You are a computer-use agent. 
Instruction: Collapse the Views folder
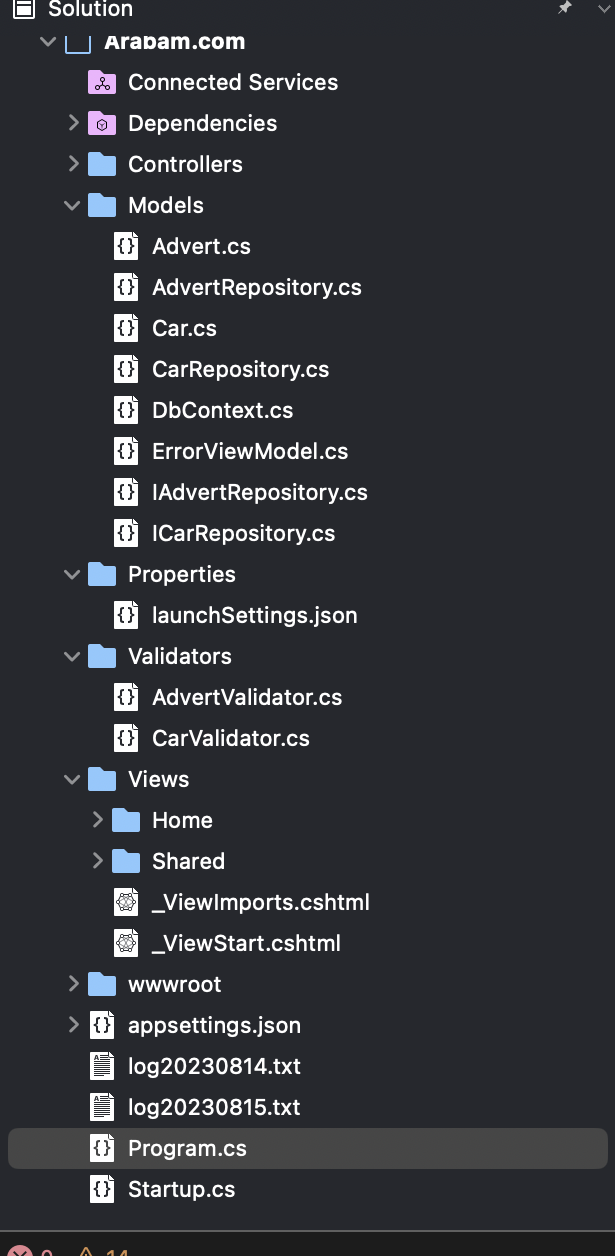[72, 779]
